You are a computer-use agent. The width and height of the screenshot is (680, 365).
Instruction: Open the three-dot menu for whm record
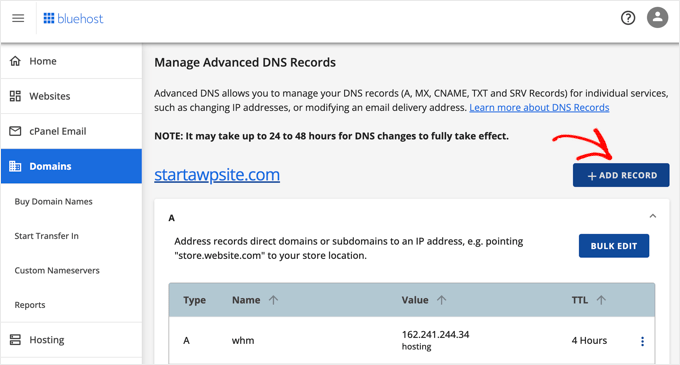[x=642, y=341]
